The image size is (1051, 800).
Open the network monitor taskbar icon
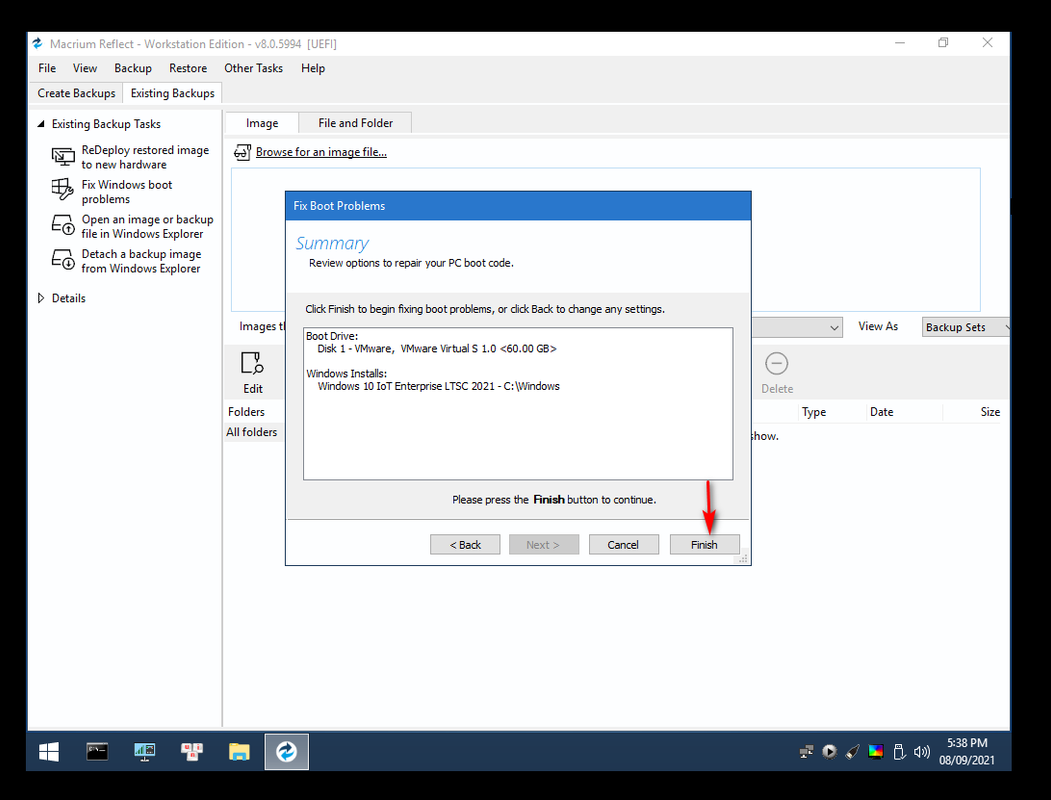pyautogui.click(x=144, y=752)
